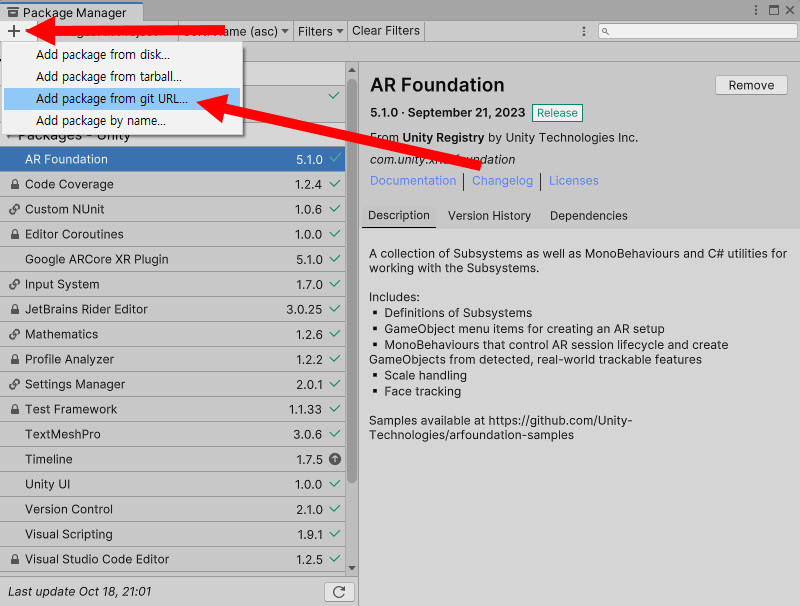Click the installed checkmark on Google ARCore row
This screenshot has height=606, width=800.
(335, 259)
